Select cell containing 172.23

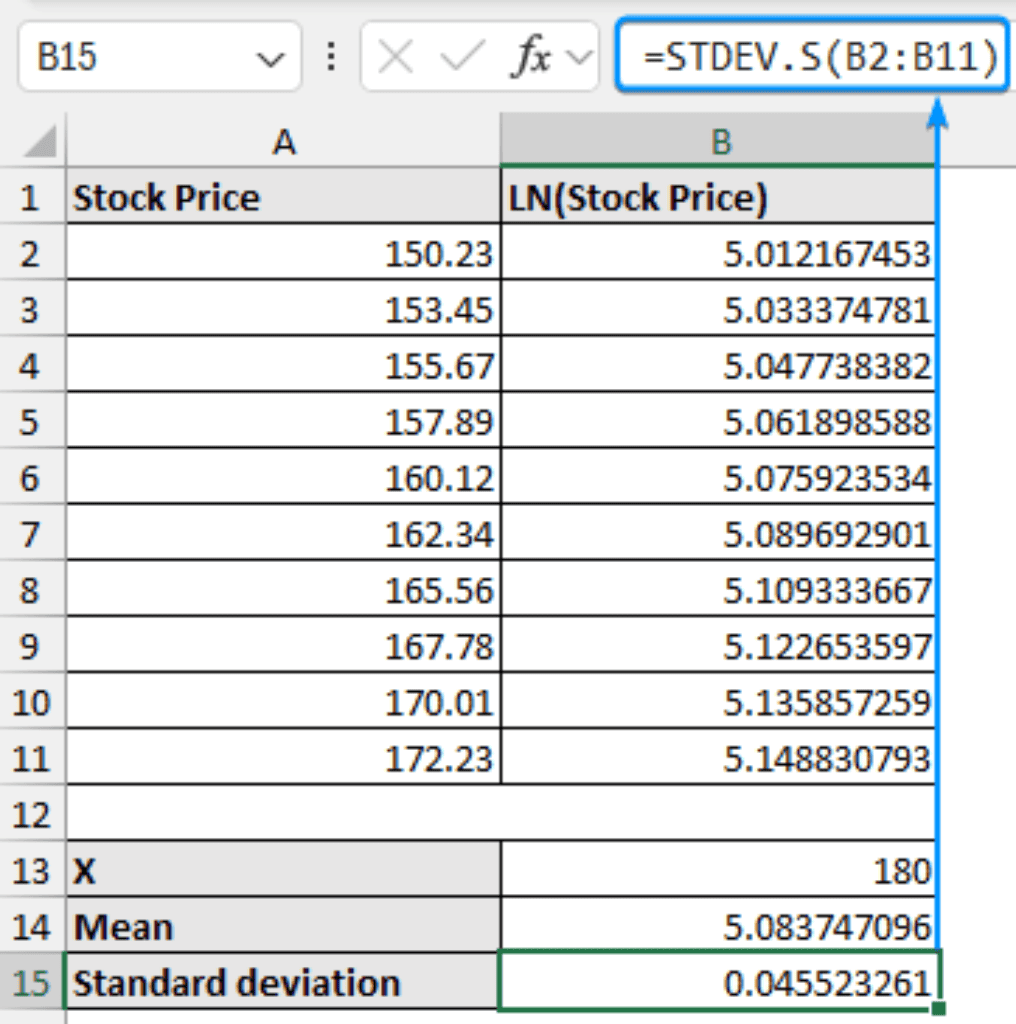click(284, 759)
